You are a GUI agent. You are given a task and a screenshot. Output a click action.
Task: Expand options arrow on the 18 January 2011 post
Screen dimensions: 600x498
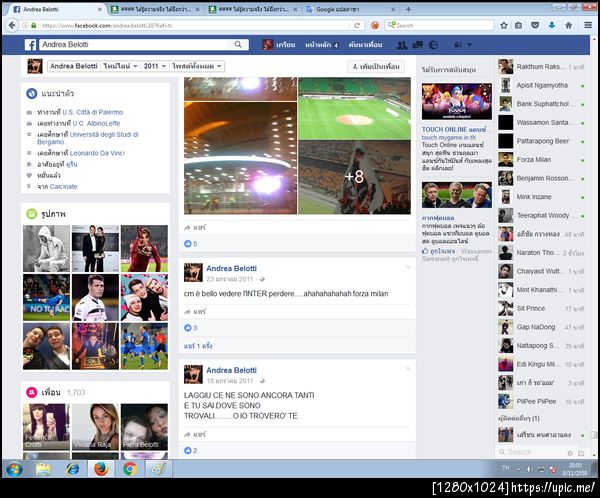[x=408, y=369]
